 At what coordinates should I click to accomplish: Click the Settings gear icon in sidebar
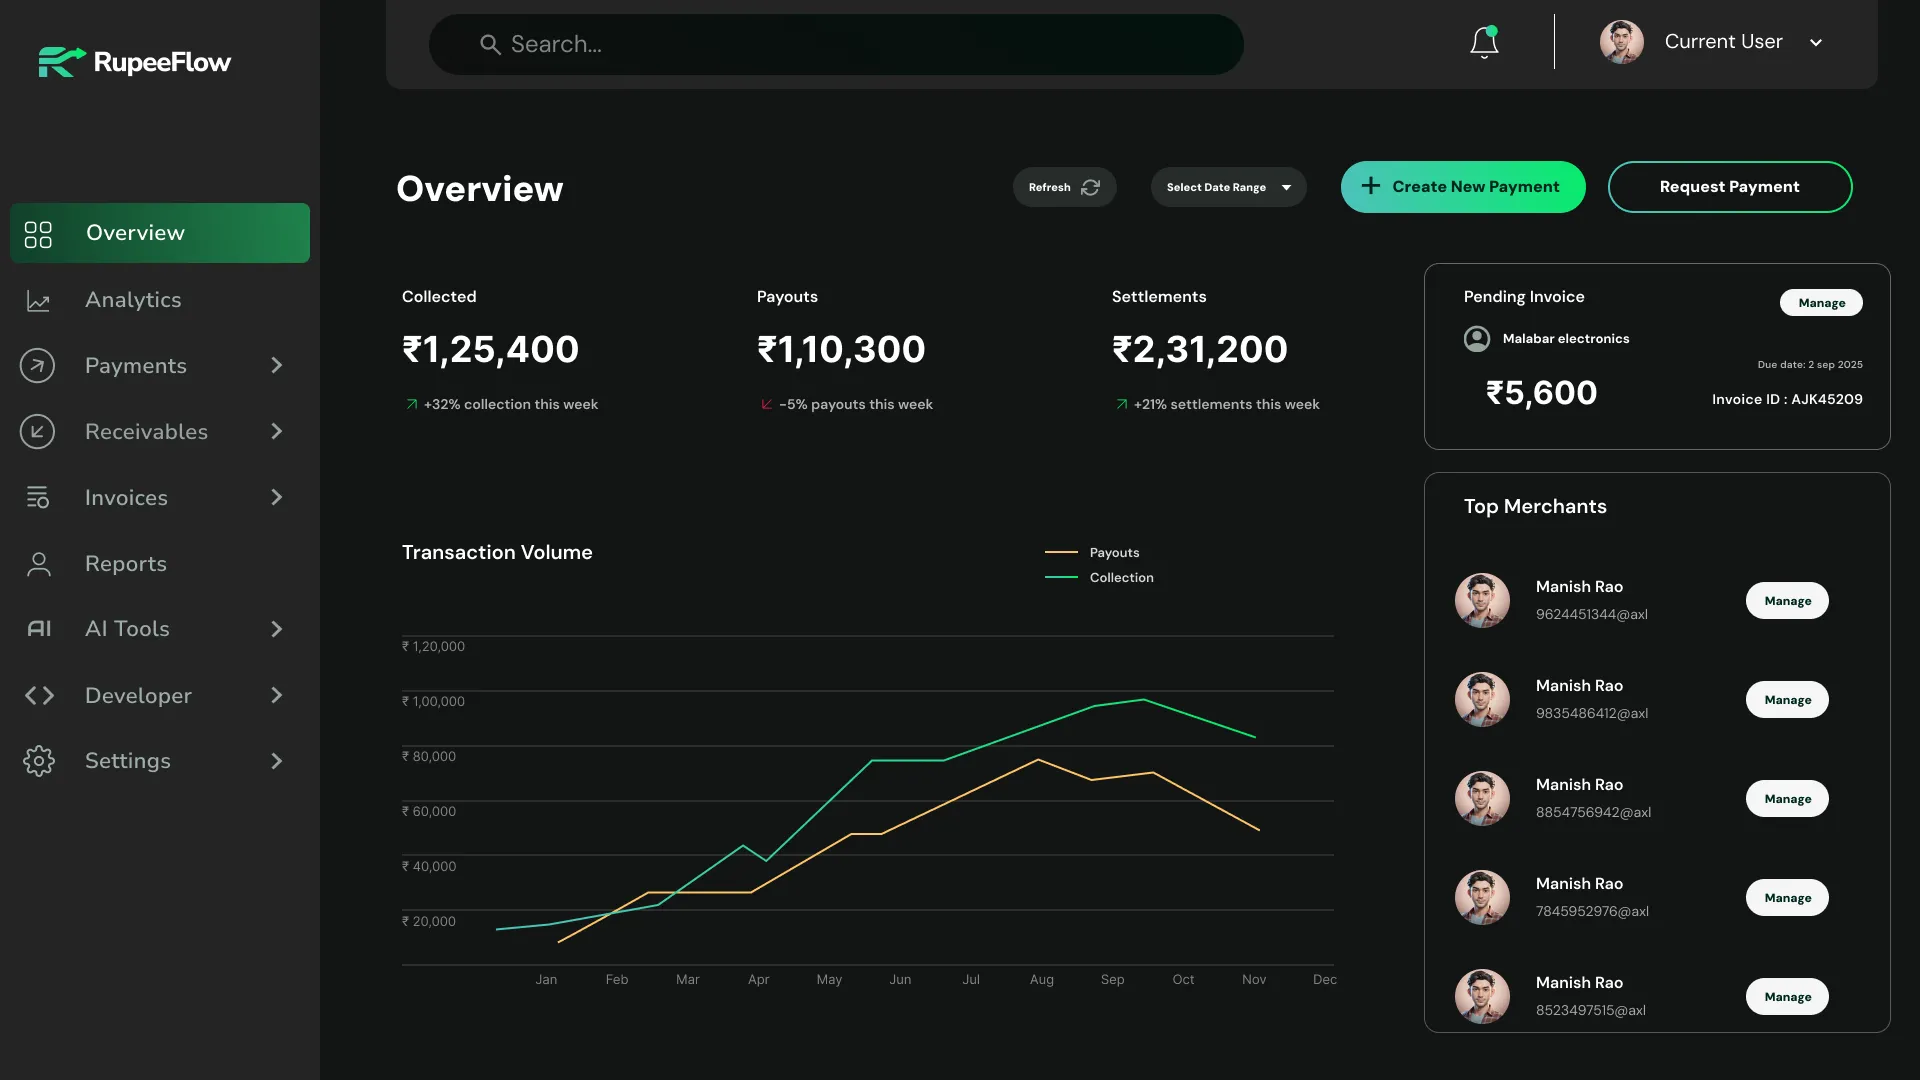click(x=39, y=761)
